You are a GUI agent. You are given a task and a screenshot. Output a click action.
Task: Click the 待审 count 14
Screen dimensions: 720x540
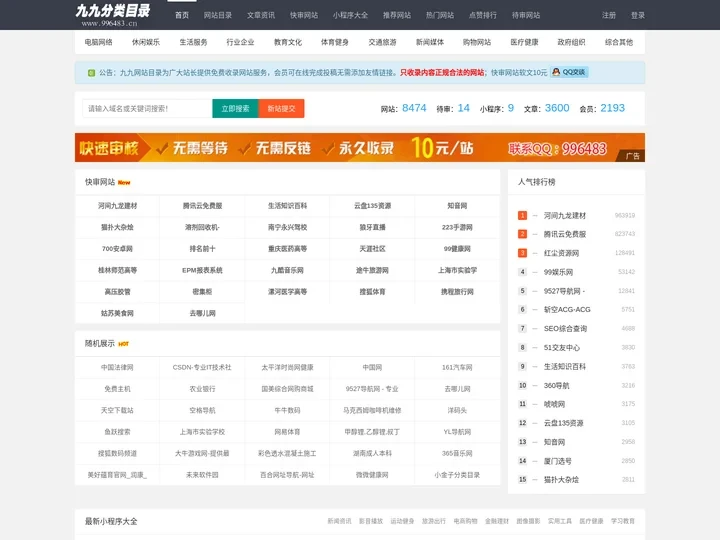[x=464, y=108]
